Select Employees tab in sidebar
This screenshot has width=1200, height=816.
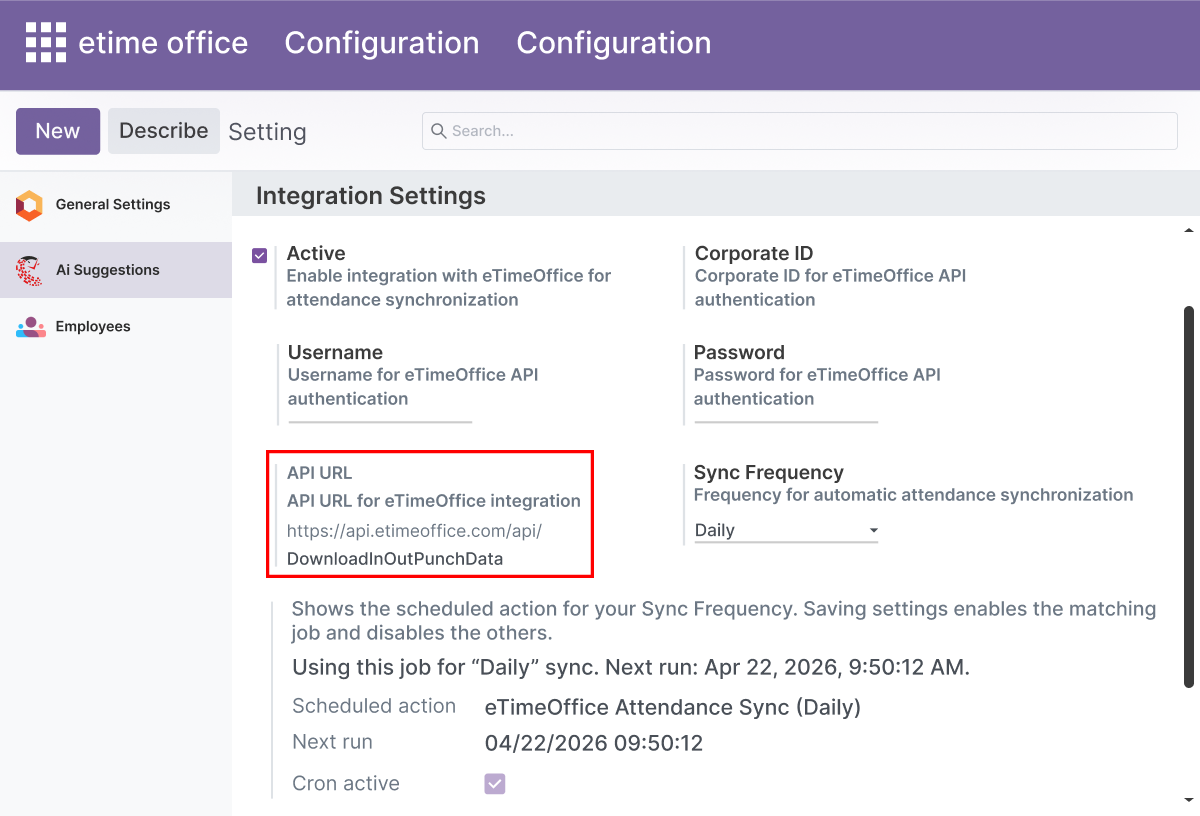click(x=116, y=327)
